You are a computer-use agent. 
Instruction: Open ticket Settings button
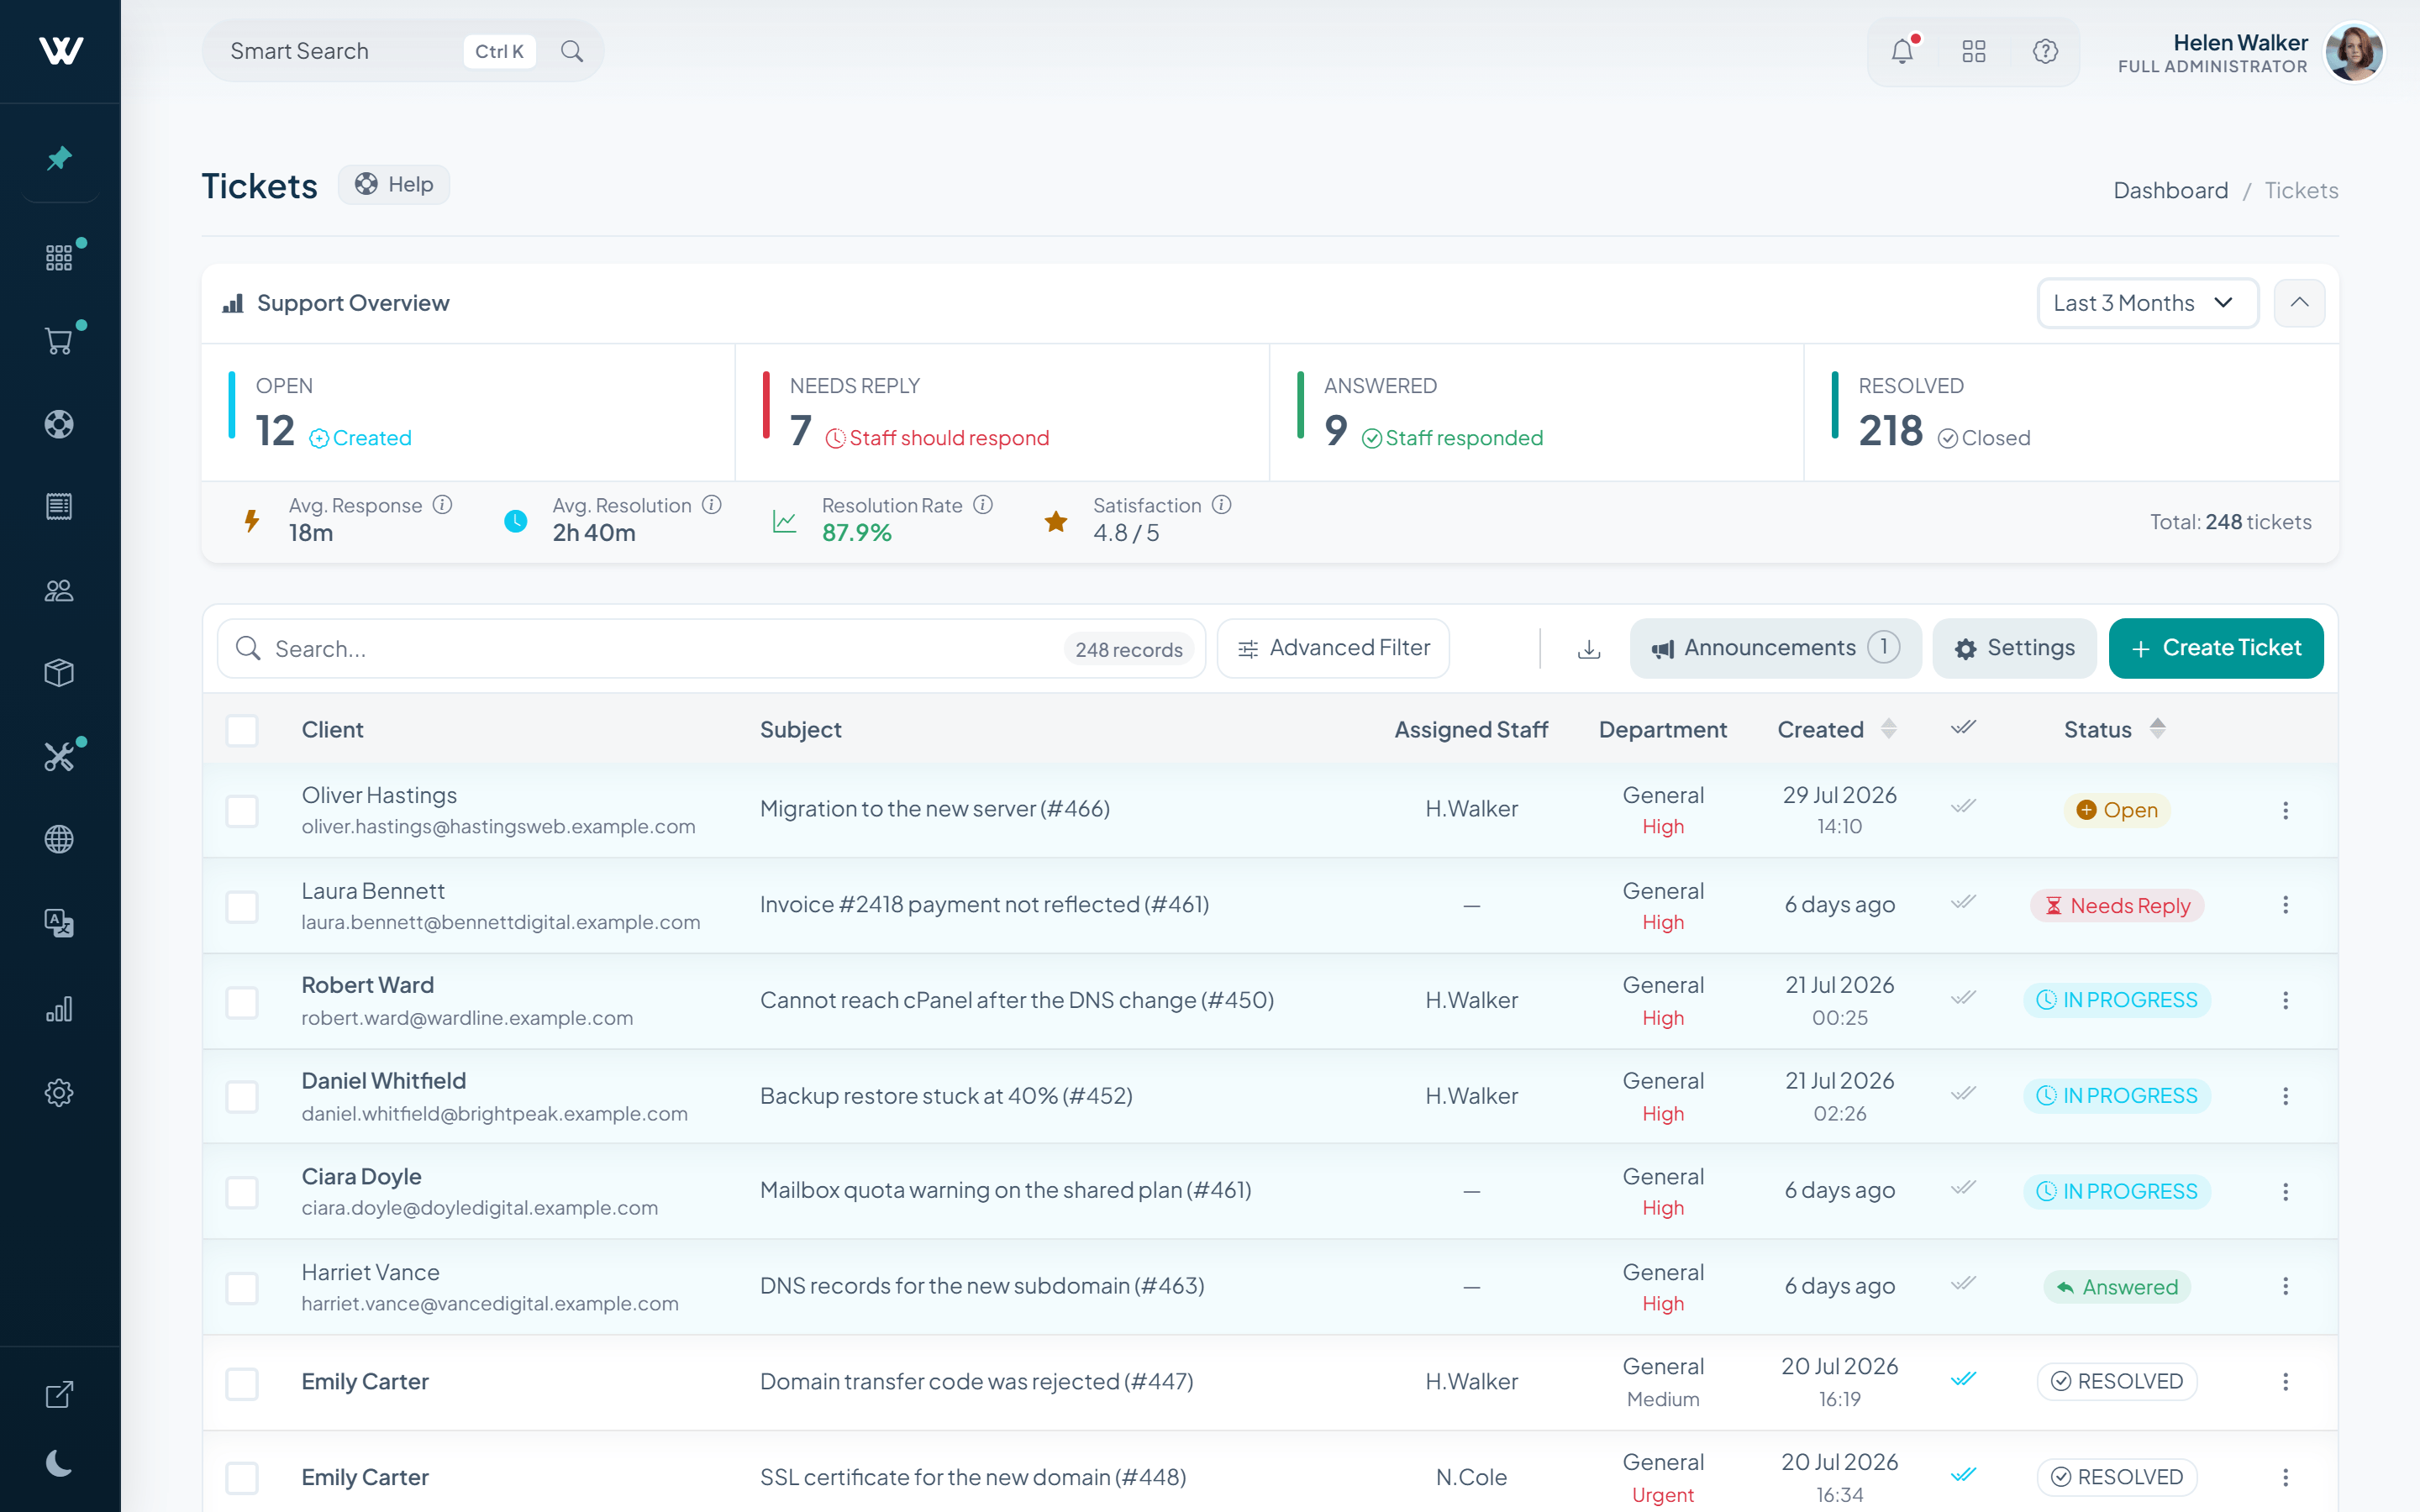tap(2014, 648)
